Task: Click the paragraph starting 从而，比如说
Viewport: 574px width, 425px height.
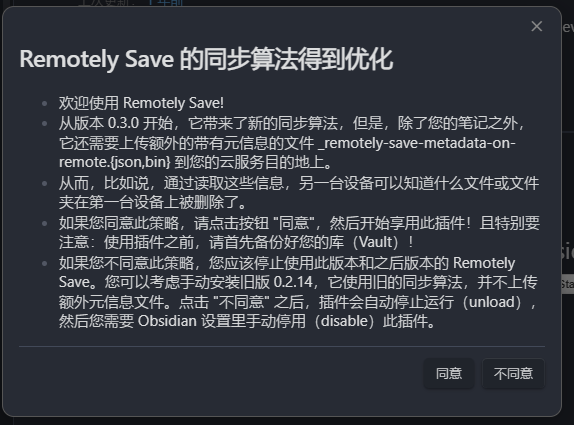Action: click(x=299, y=193)
